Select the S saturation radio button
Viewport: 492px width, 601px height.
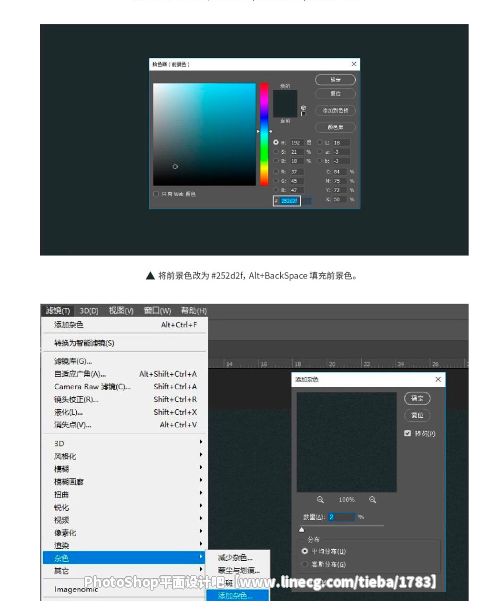[x=276, y=152]
